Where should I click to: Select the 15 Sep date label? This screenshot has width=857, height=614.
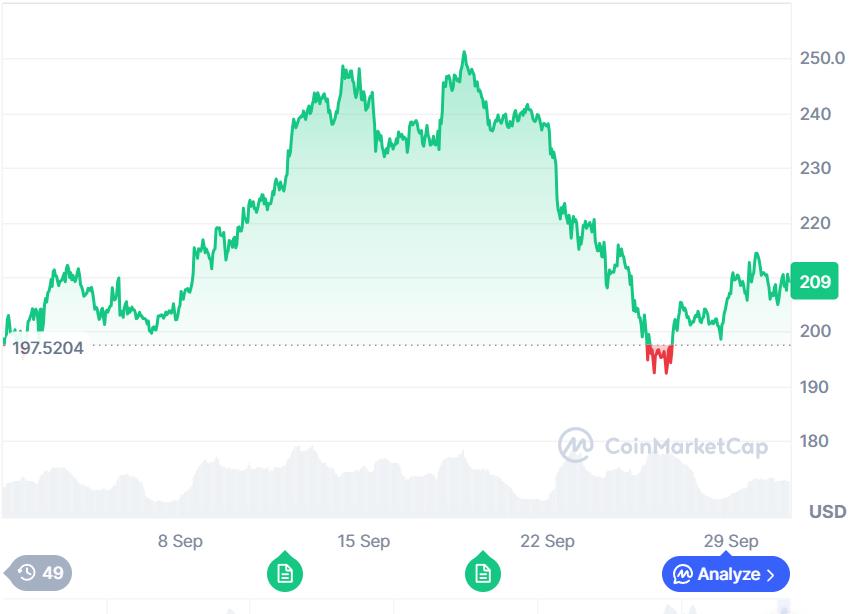(x=363, y=541)
